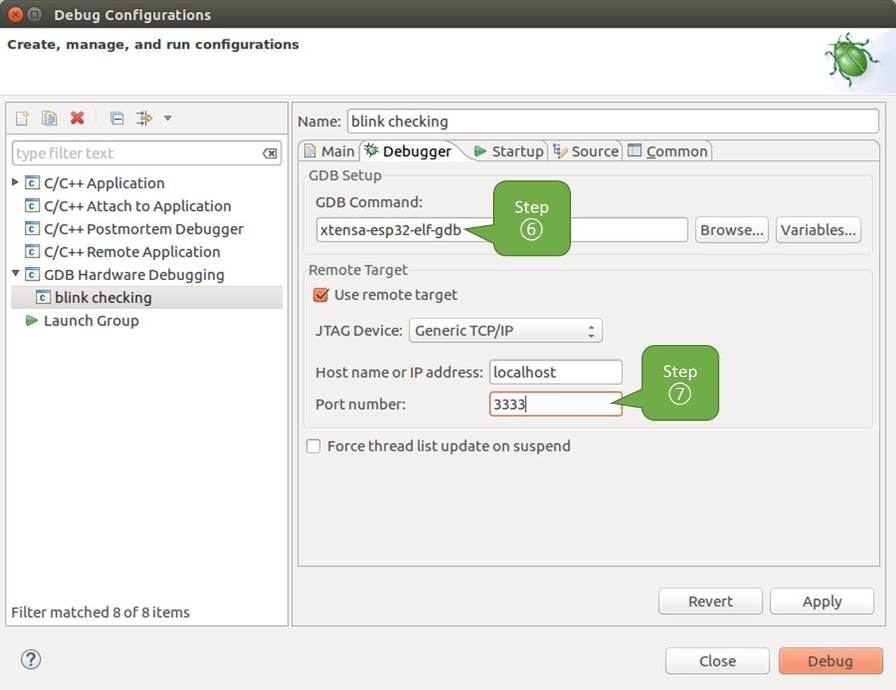Select C/C++ Remote Application category
This screenshot has width=896, height=690.
(x=135, y=251)
